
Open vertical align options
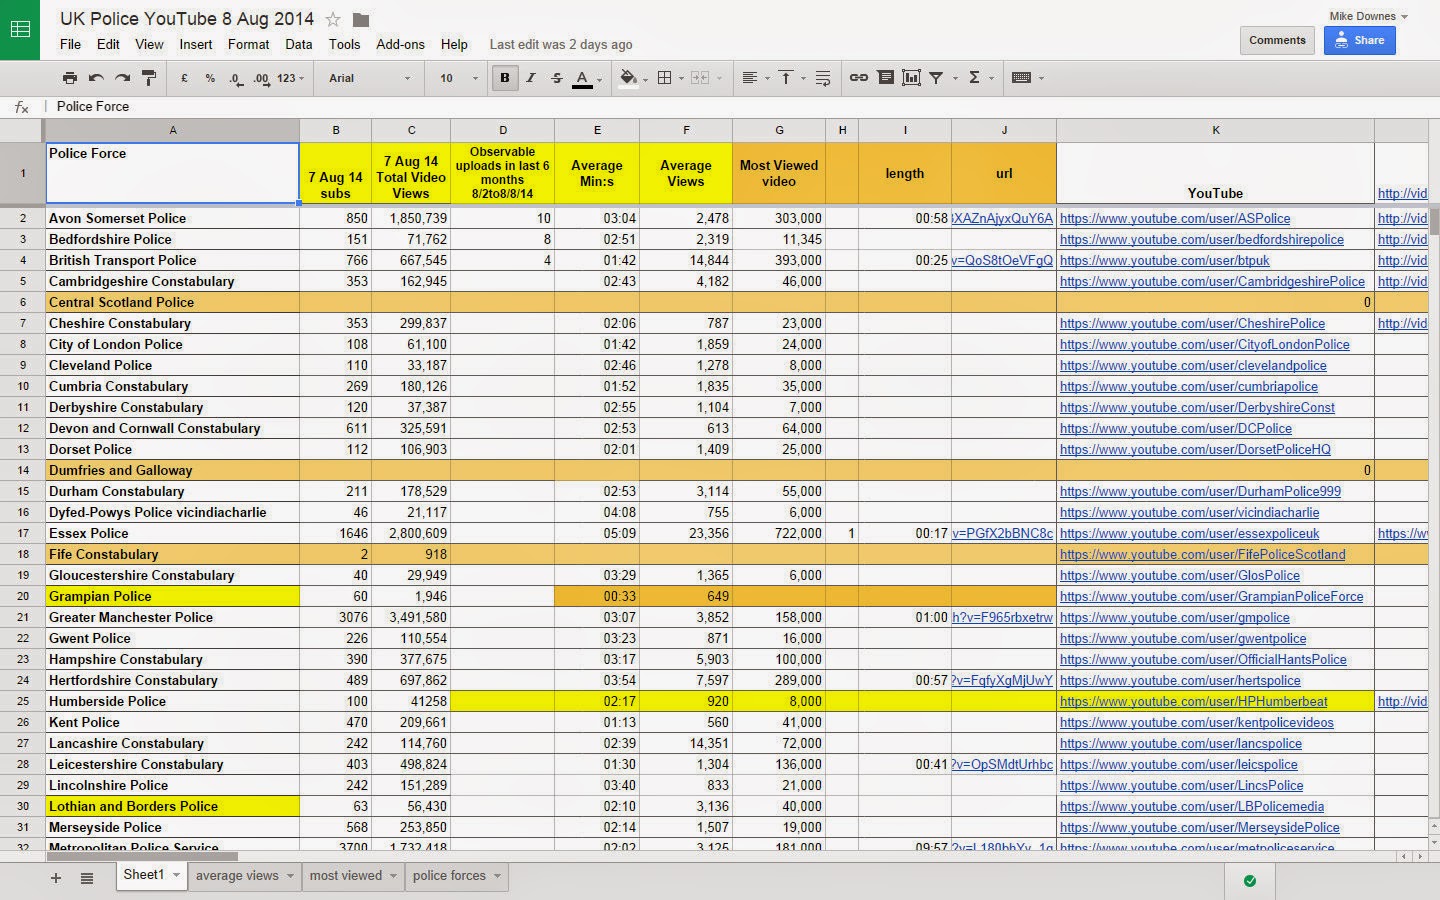[790, 78]
